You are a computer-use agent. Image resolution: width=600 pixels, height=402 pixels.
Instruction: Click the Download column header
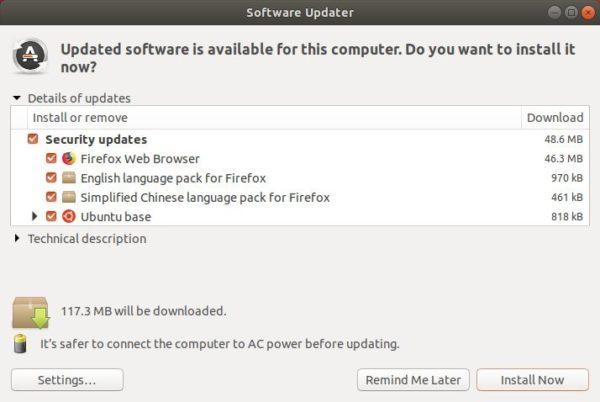pos(555,117)
